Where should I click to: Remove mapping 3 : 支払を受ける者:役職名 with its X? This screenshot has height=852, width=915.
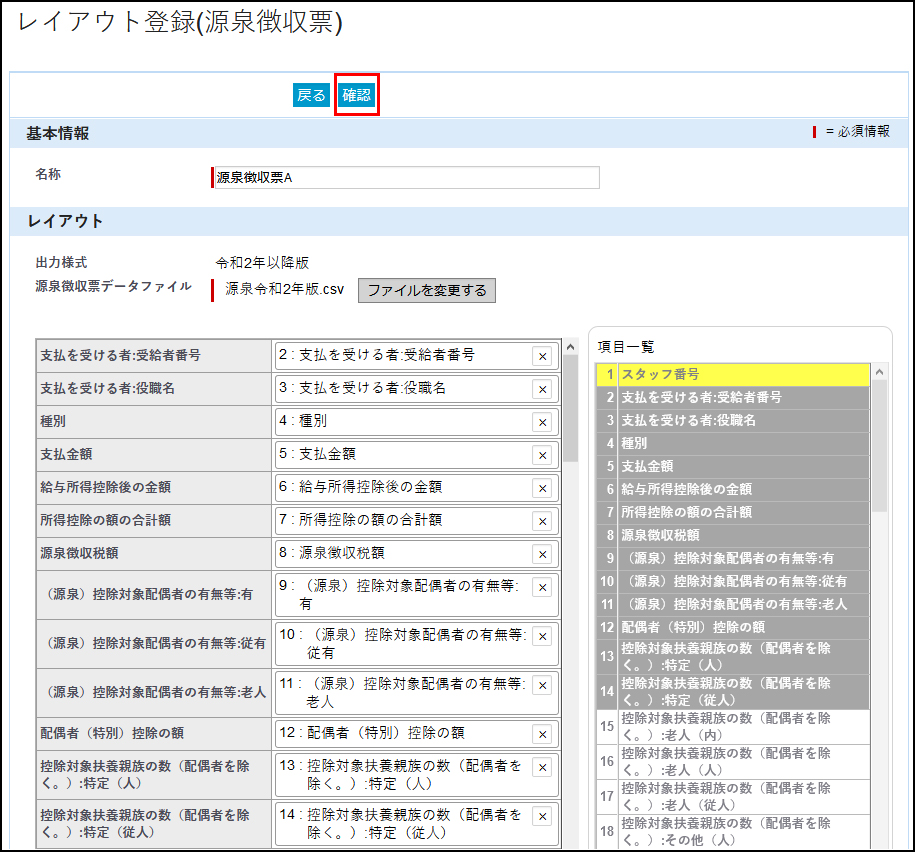click(542, 390)
